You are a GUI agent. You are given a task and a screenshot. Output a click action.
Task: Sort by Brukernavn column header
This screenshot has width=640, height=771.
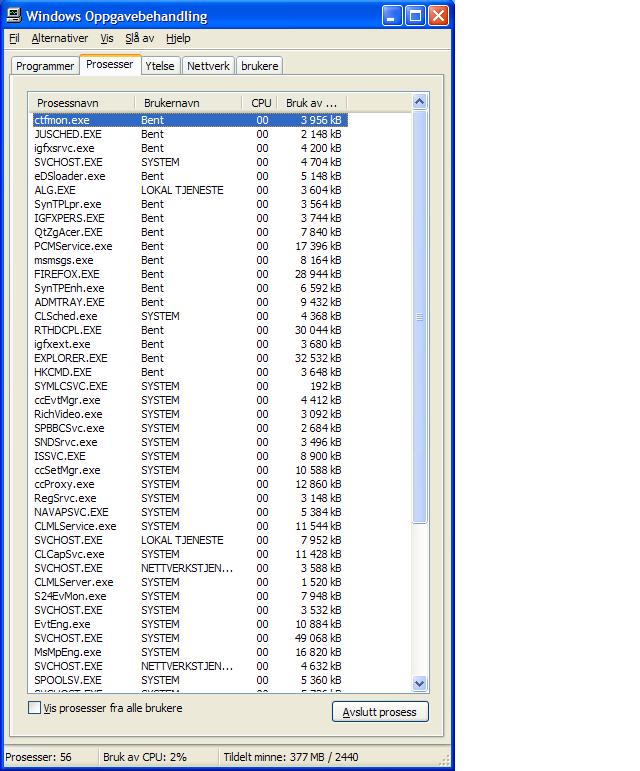point(187,103)
